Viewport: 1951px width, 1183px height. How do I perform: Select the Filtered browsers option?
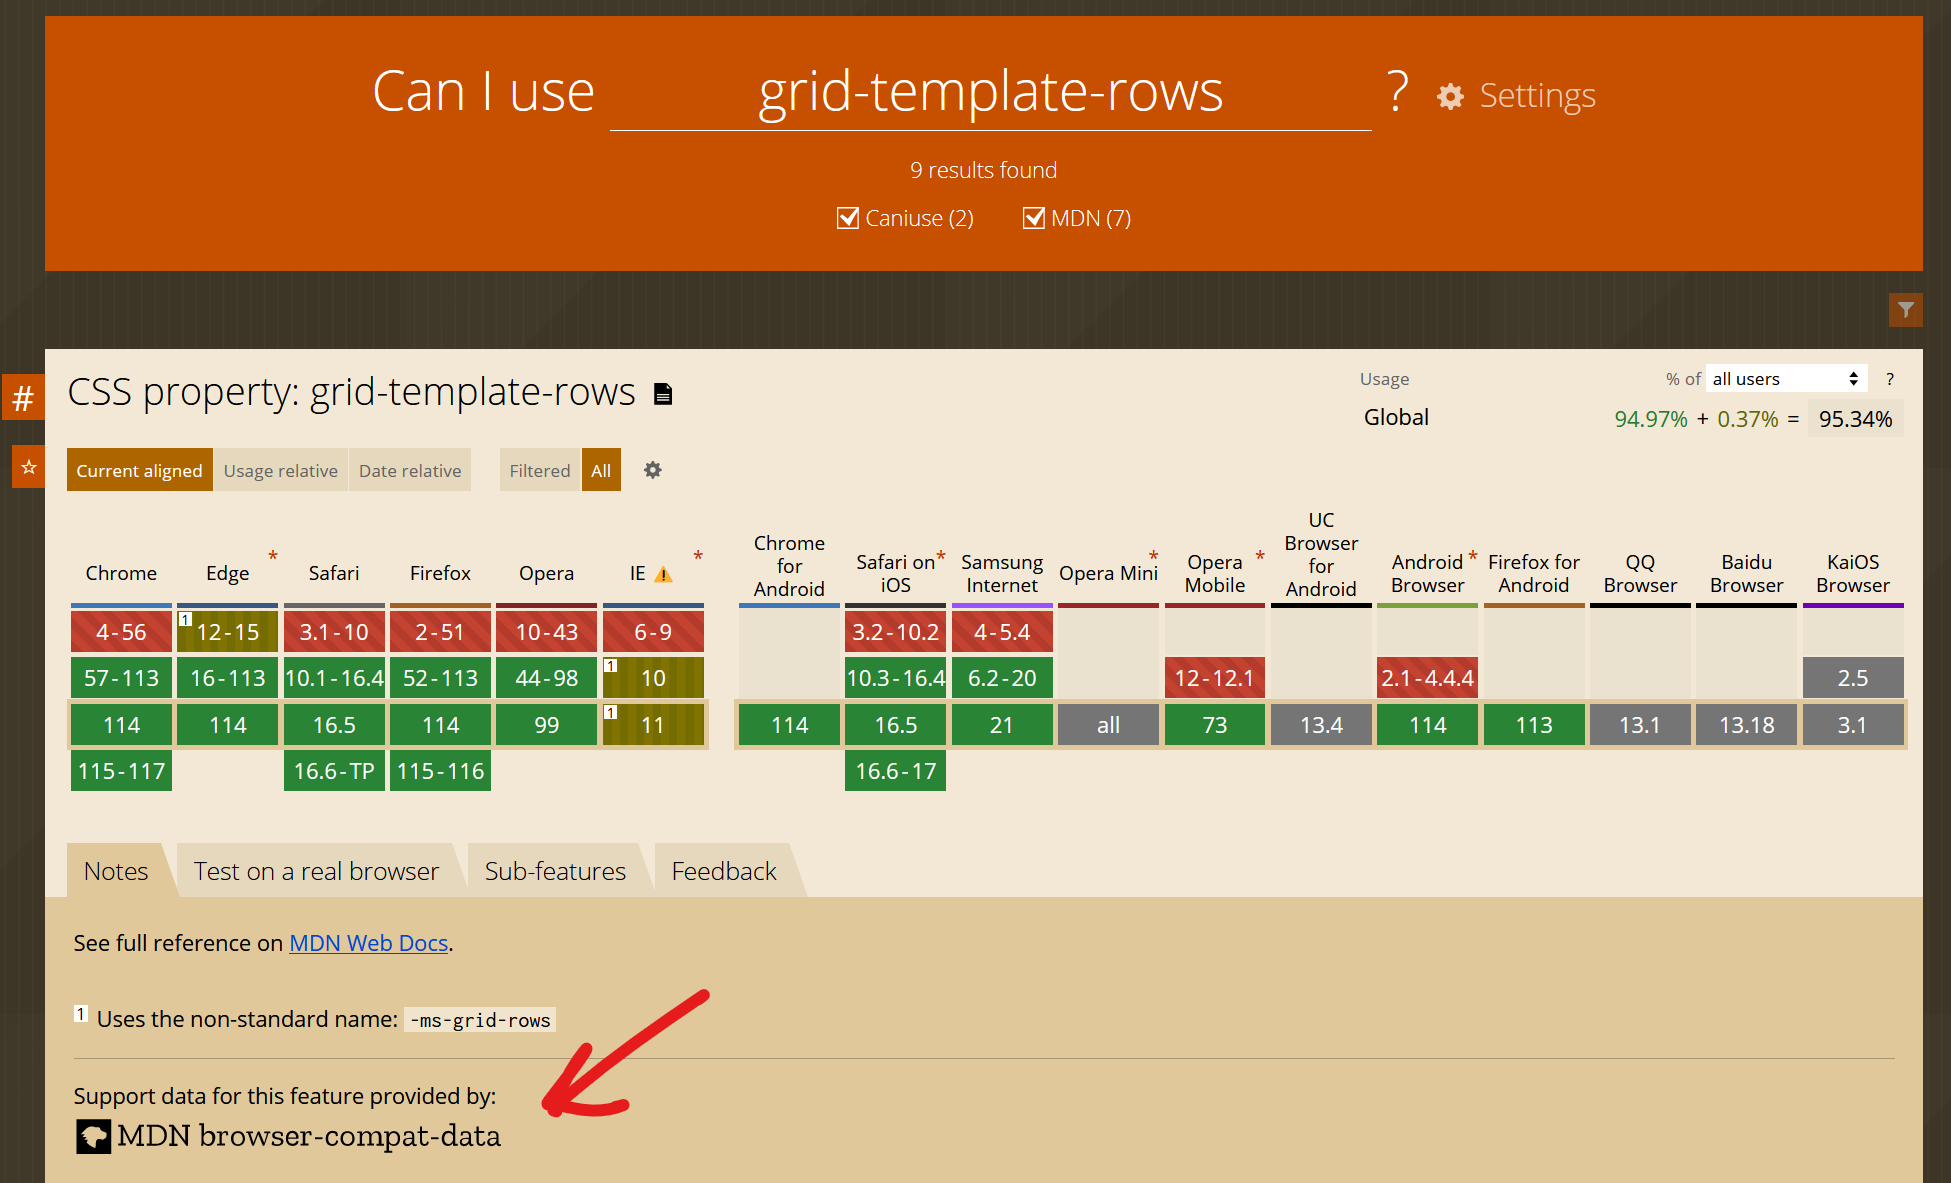pos(539,470)
